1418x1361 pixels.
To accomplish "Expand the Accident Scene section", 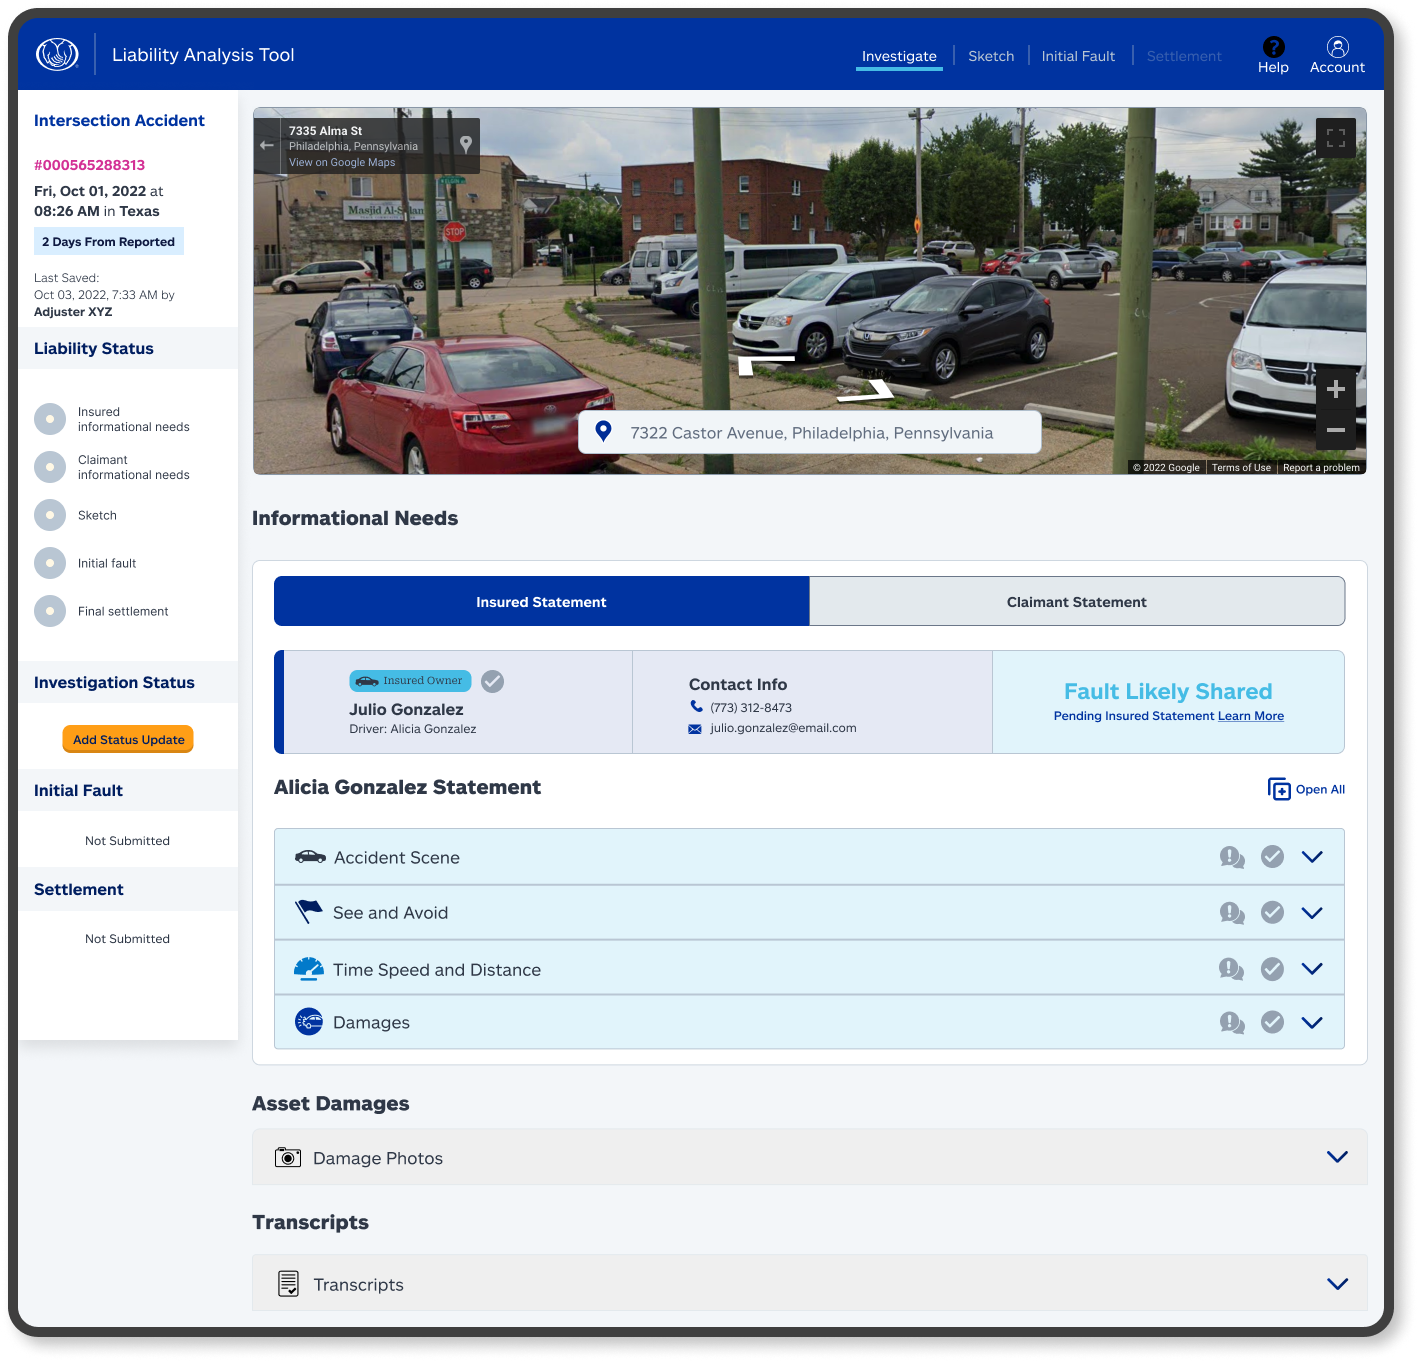I will pyautogui.click(x=1312, y=857).
